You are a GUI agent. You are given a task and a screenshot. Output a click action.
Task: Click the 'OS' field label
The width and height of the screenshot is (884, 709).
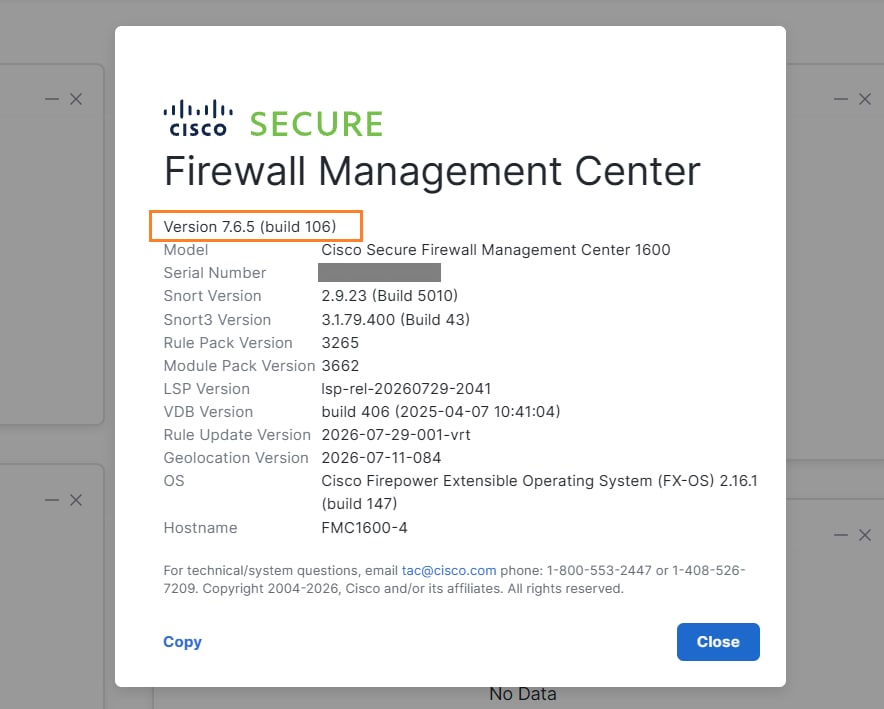[x=174, y=481]
